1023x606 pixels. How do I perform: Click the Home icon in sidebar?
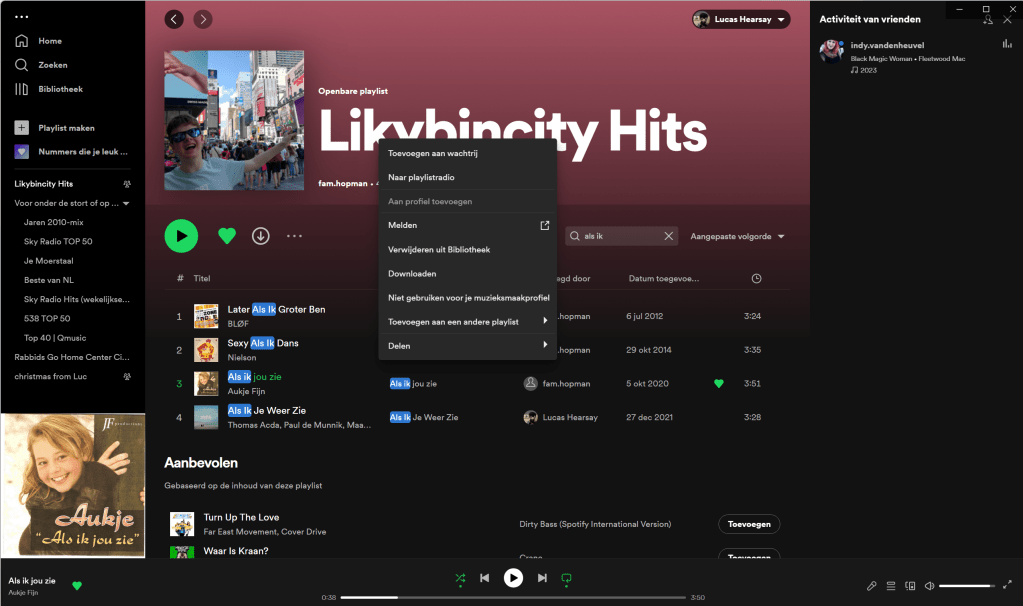[21, 41]
